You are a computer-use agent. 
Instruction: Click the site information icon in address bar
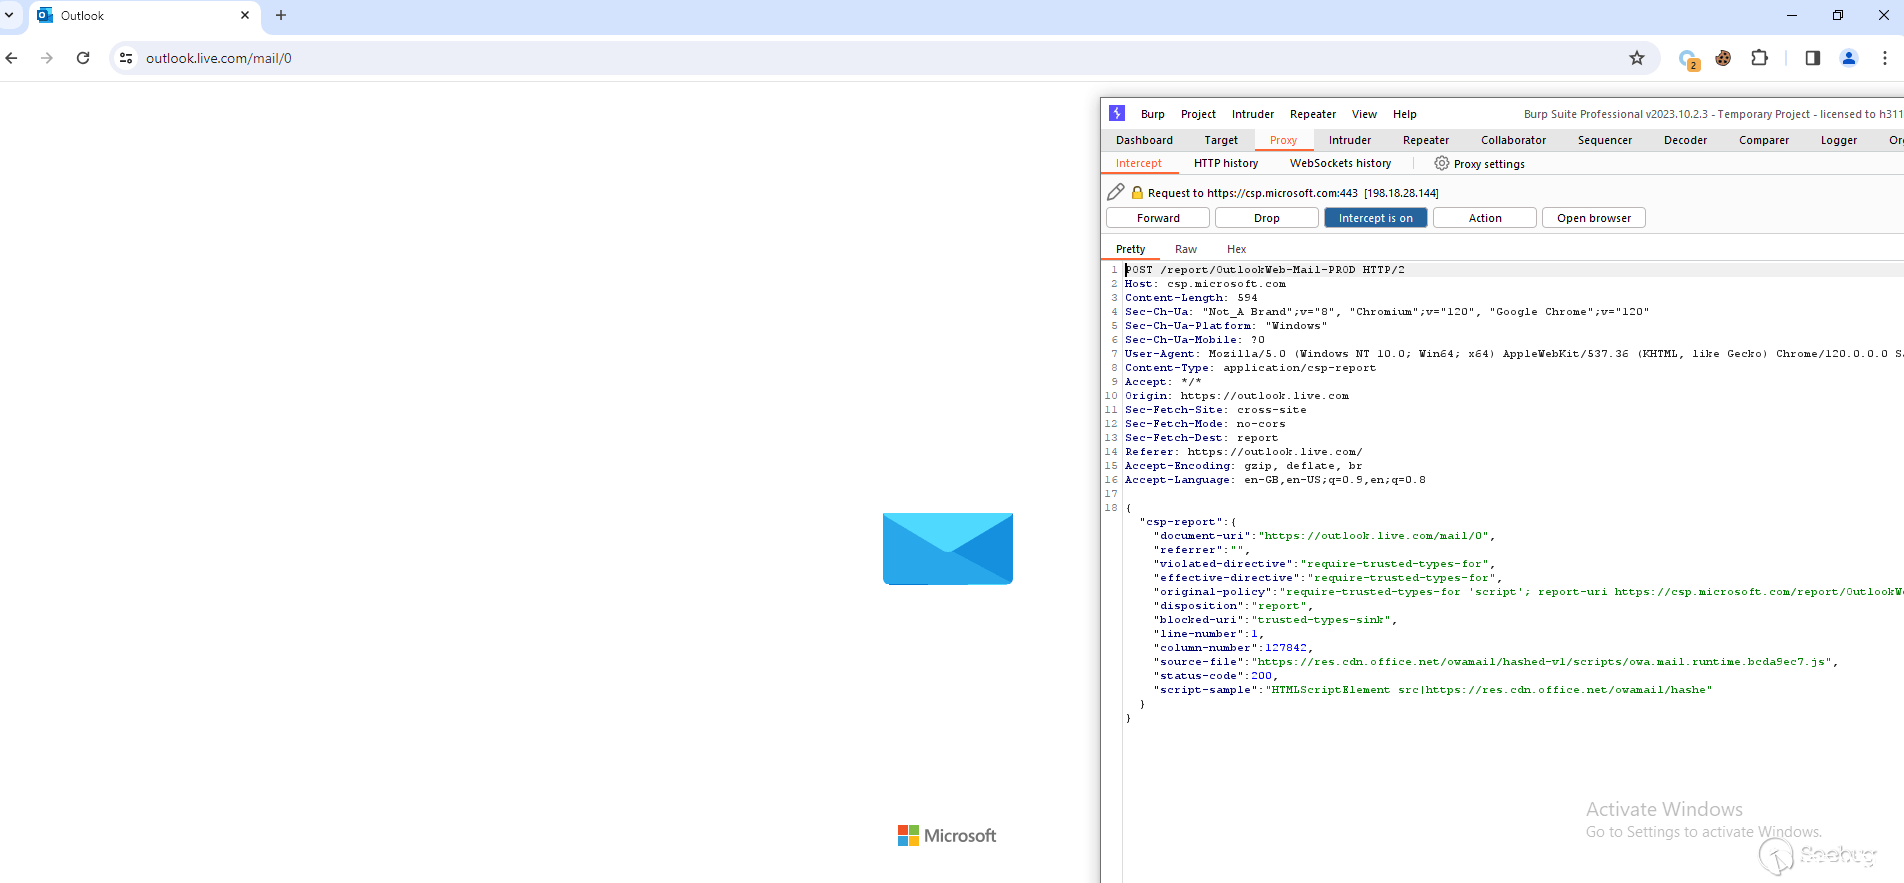point(126,58)
